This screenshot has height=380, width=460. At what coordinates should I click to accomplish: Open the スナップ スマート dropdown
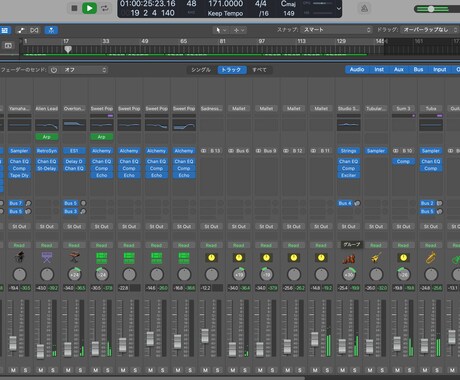pyautogui.click(x=336, y=30)
